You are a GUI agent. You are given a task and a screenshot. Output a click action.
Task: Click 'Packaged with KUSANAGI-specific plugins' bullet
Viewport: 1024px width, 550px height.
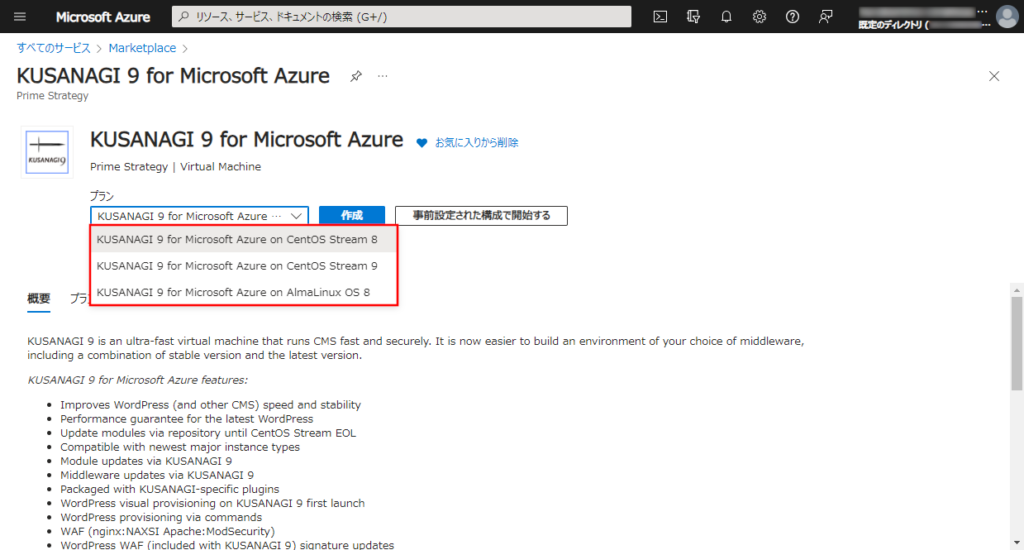click(169, 489)
